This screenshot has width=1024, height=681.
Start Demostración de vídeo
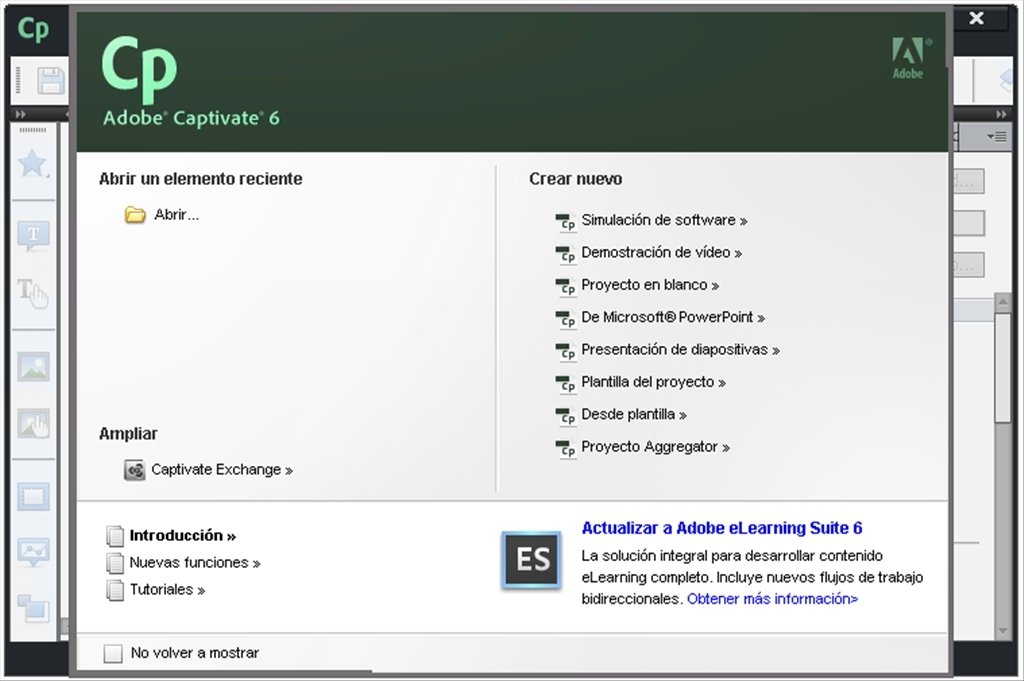pyautogui.click(x=662, y=253)
